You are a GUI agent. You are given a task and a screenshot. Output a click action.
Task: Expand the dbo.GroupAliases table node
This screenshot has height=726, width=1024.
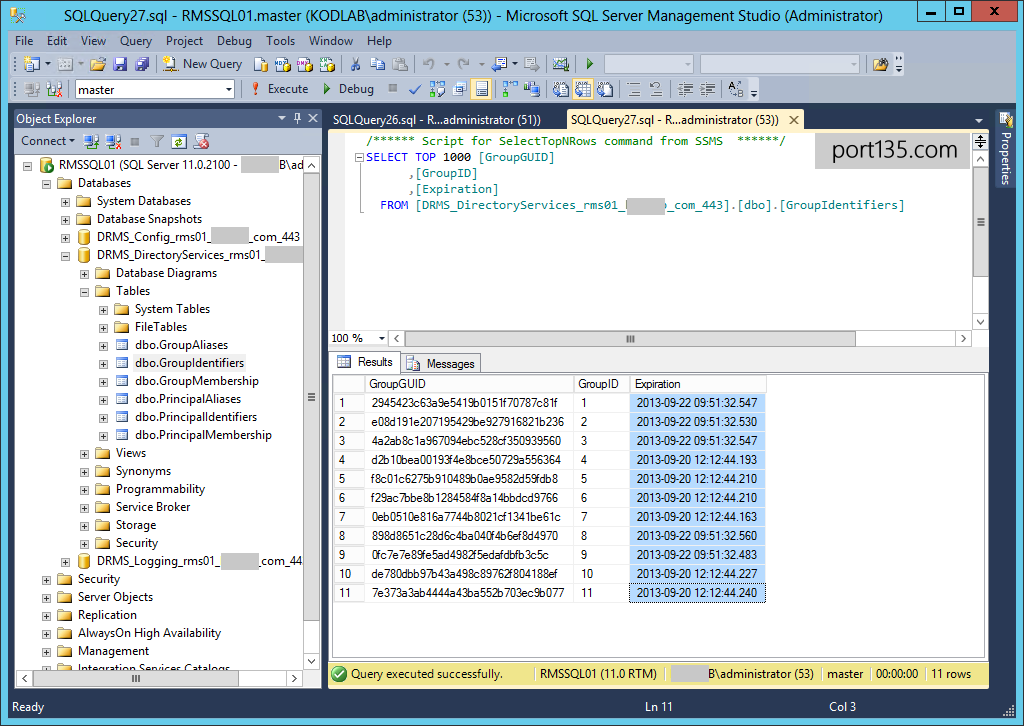[104, 345]
